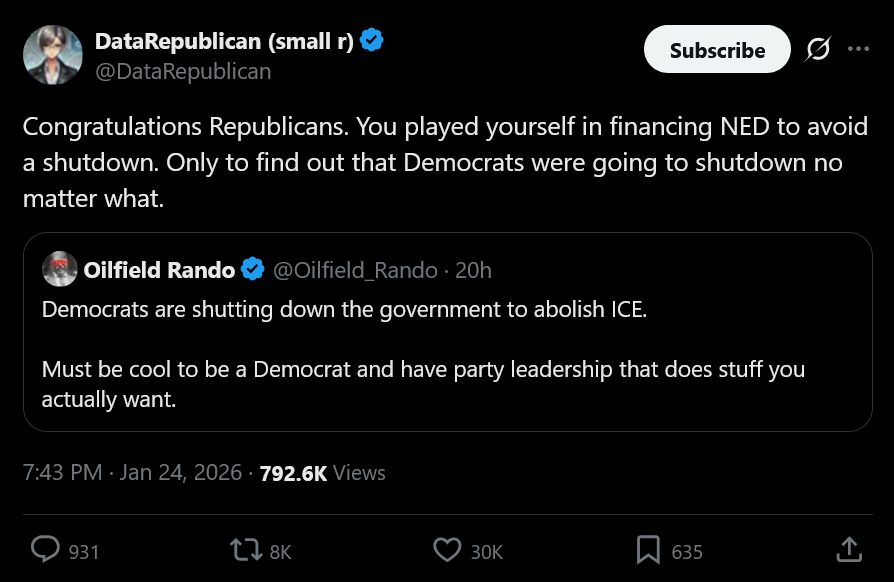Subscribe to DataRepublican
Viewport: 894px width, 582px height.
click(717, 50)
